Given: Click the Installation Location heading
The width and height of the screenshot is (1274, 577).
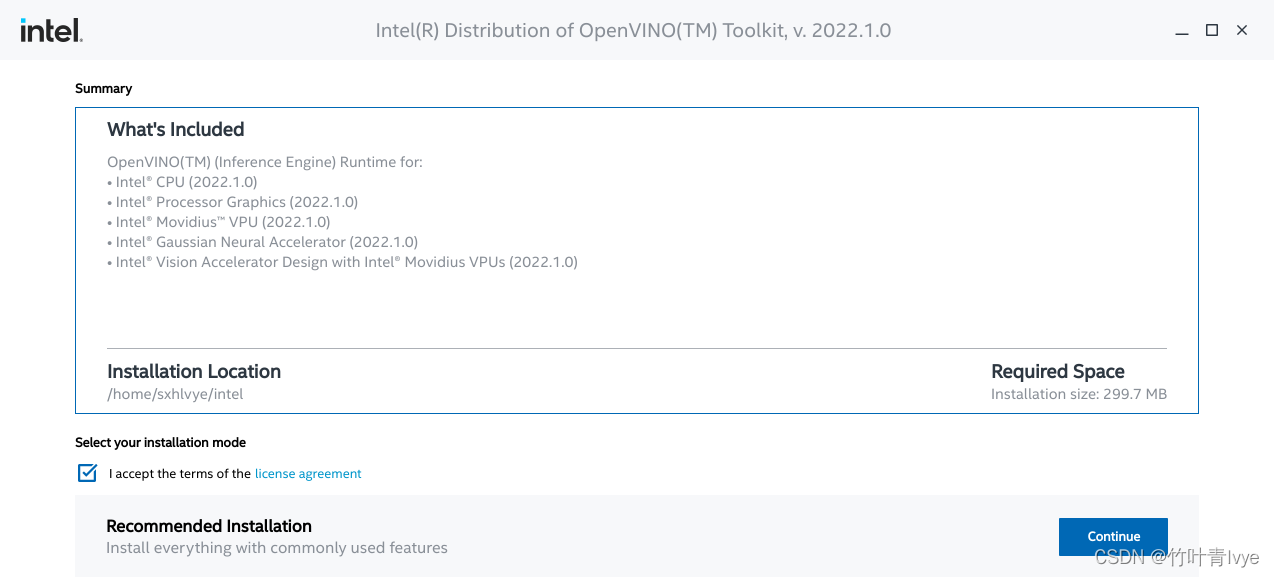Looking at the screenshot, I should (x=194, y=372).
